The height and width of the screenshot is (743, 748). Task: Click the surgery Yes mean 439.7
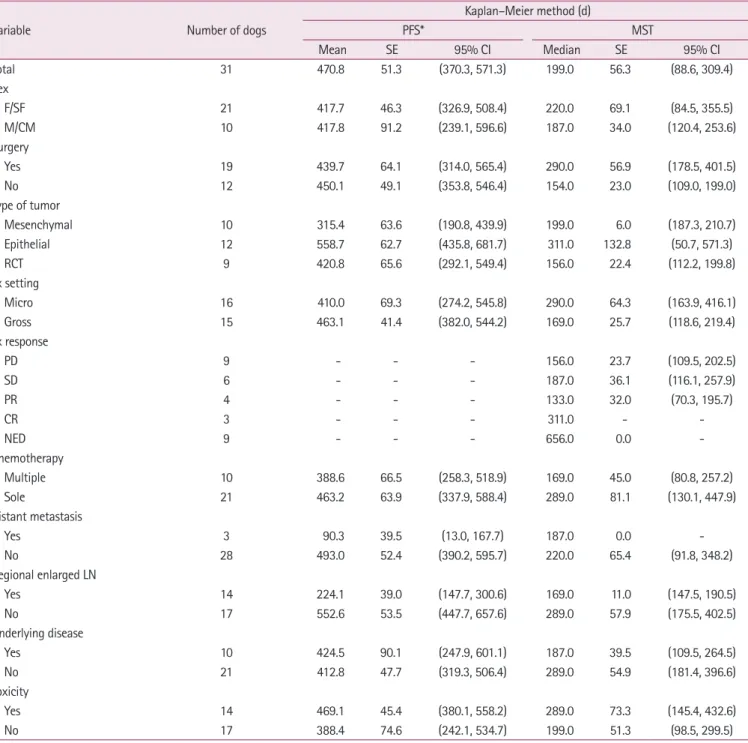tap(331, 167)
